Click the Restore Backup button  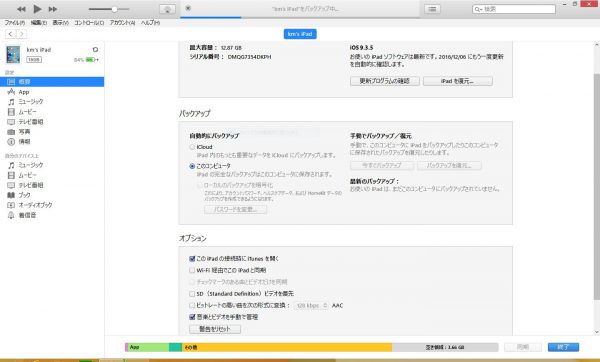coord(449,166)
